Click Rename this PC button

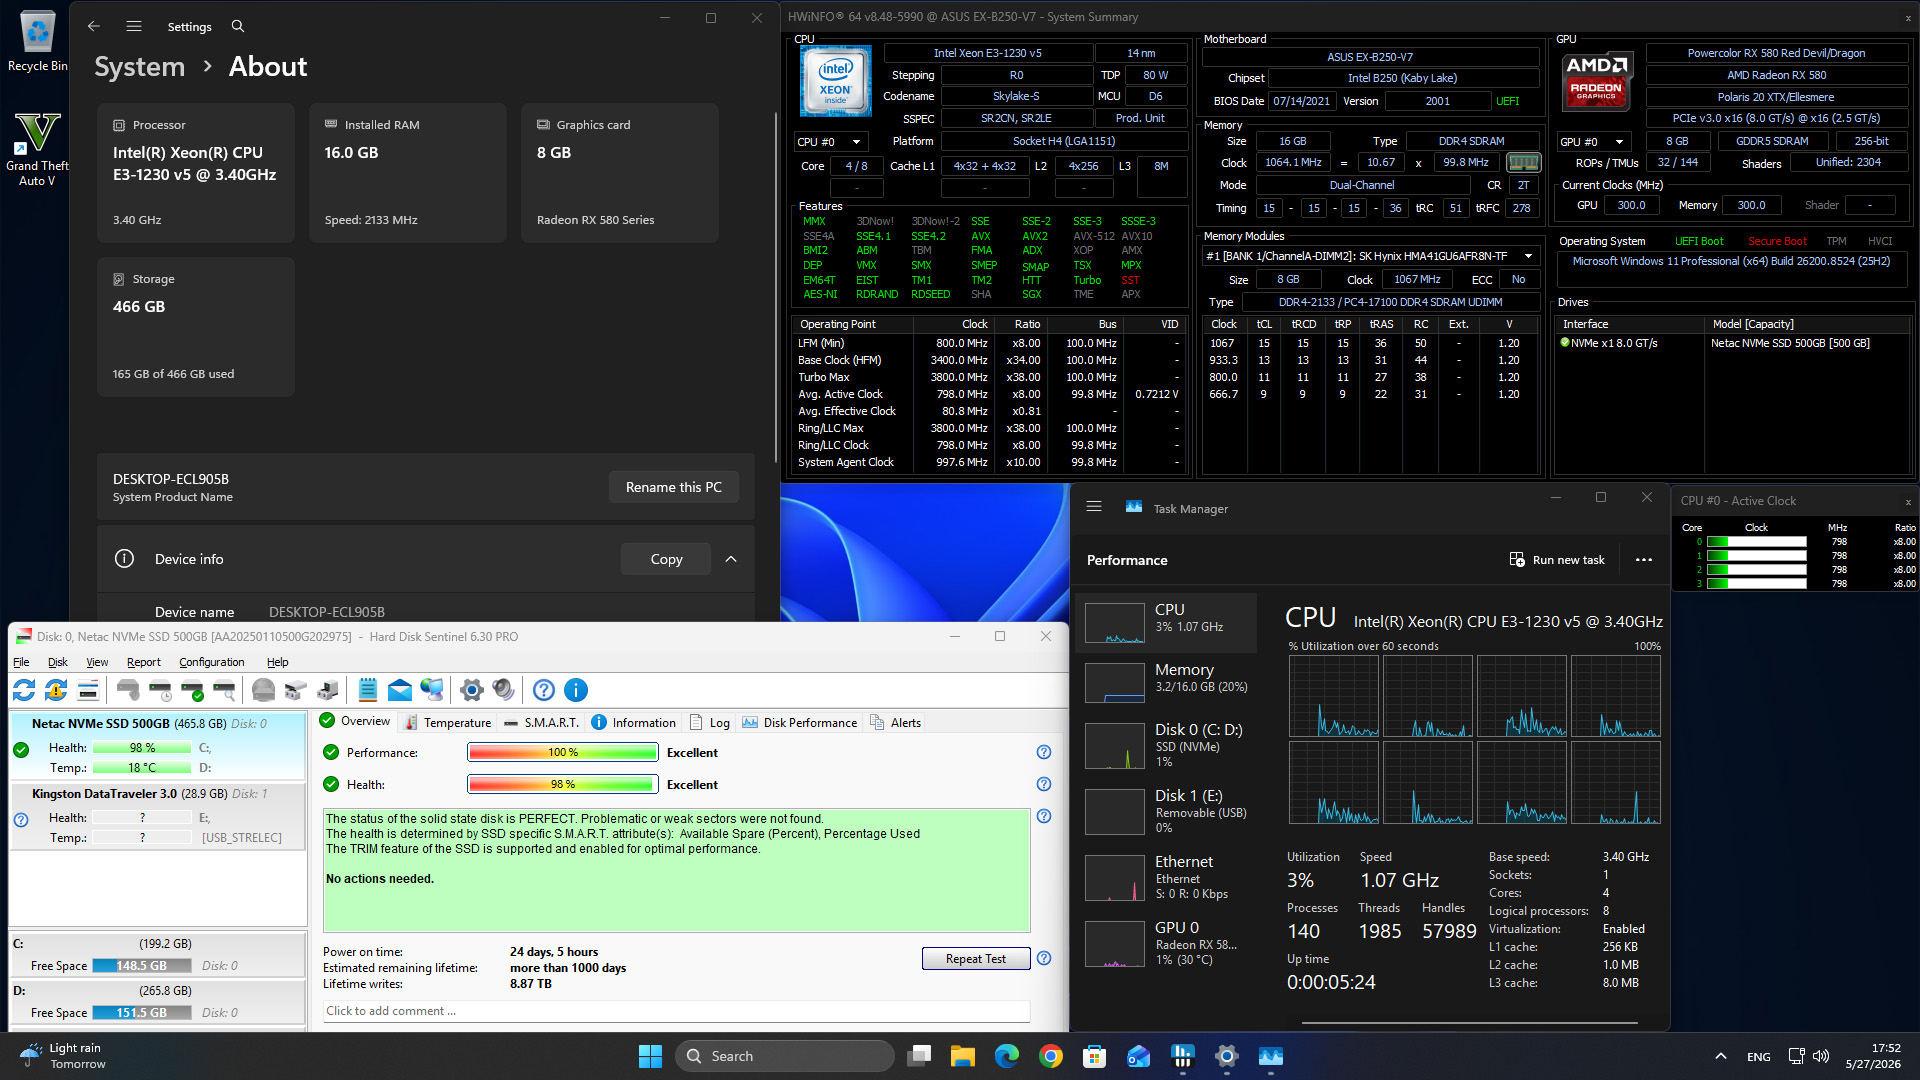tap(674, 487)
